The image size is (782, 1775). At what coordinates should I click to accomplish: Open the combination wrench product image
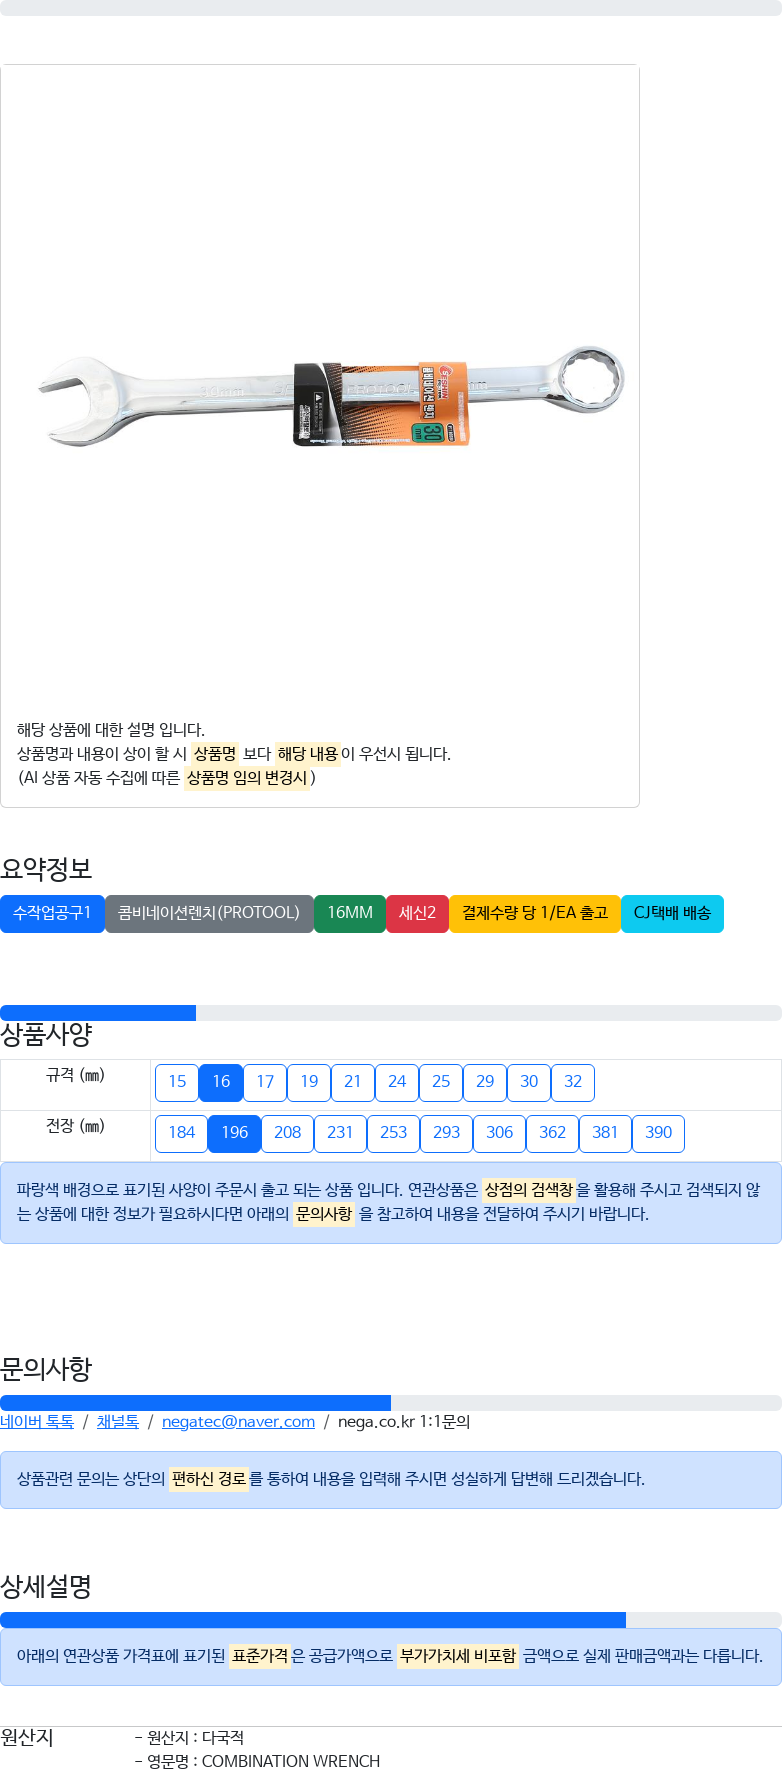[x=331, y=396]
